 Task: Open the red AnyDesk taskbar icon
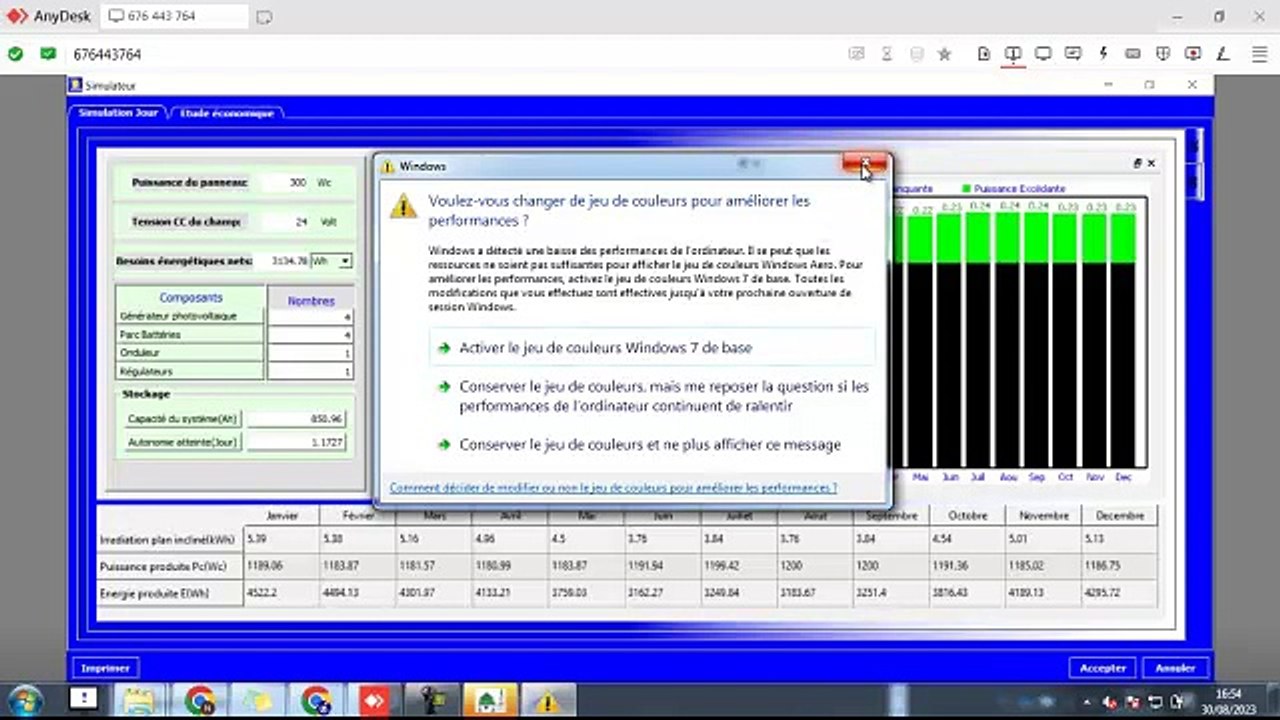(x=374, y=700)
